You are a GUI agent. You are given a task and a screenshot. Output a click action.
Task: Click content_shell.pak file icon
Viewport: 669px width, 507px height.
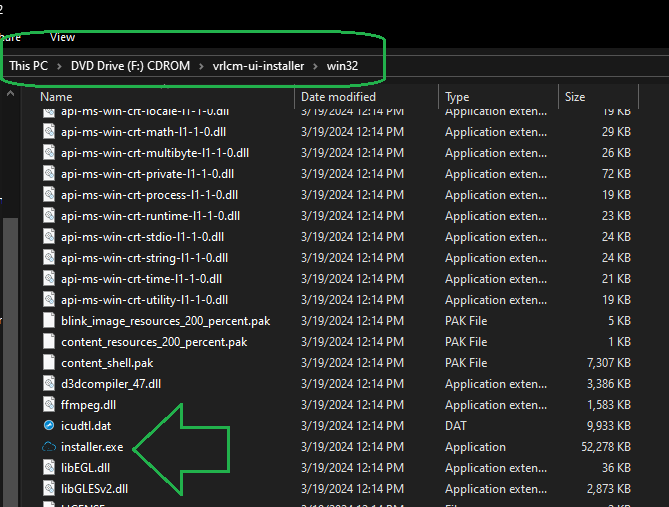point(49,363)
